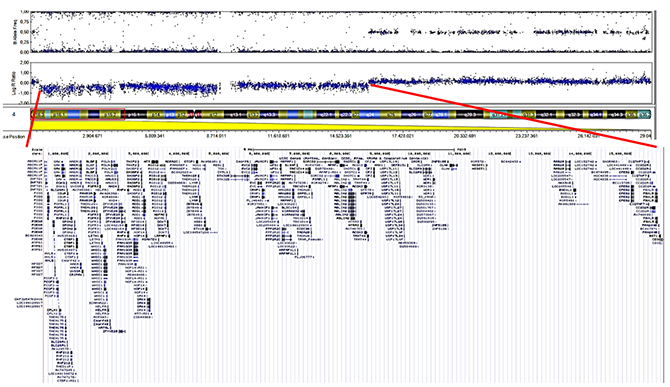Click the B Allele Freq axis title
This screenshot has height=387, width=670.
click(x=15, y=32)
